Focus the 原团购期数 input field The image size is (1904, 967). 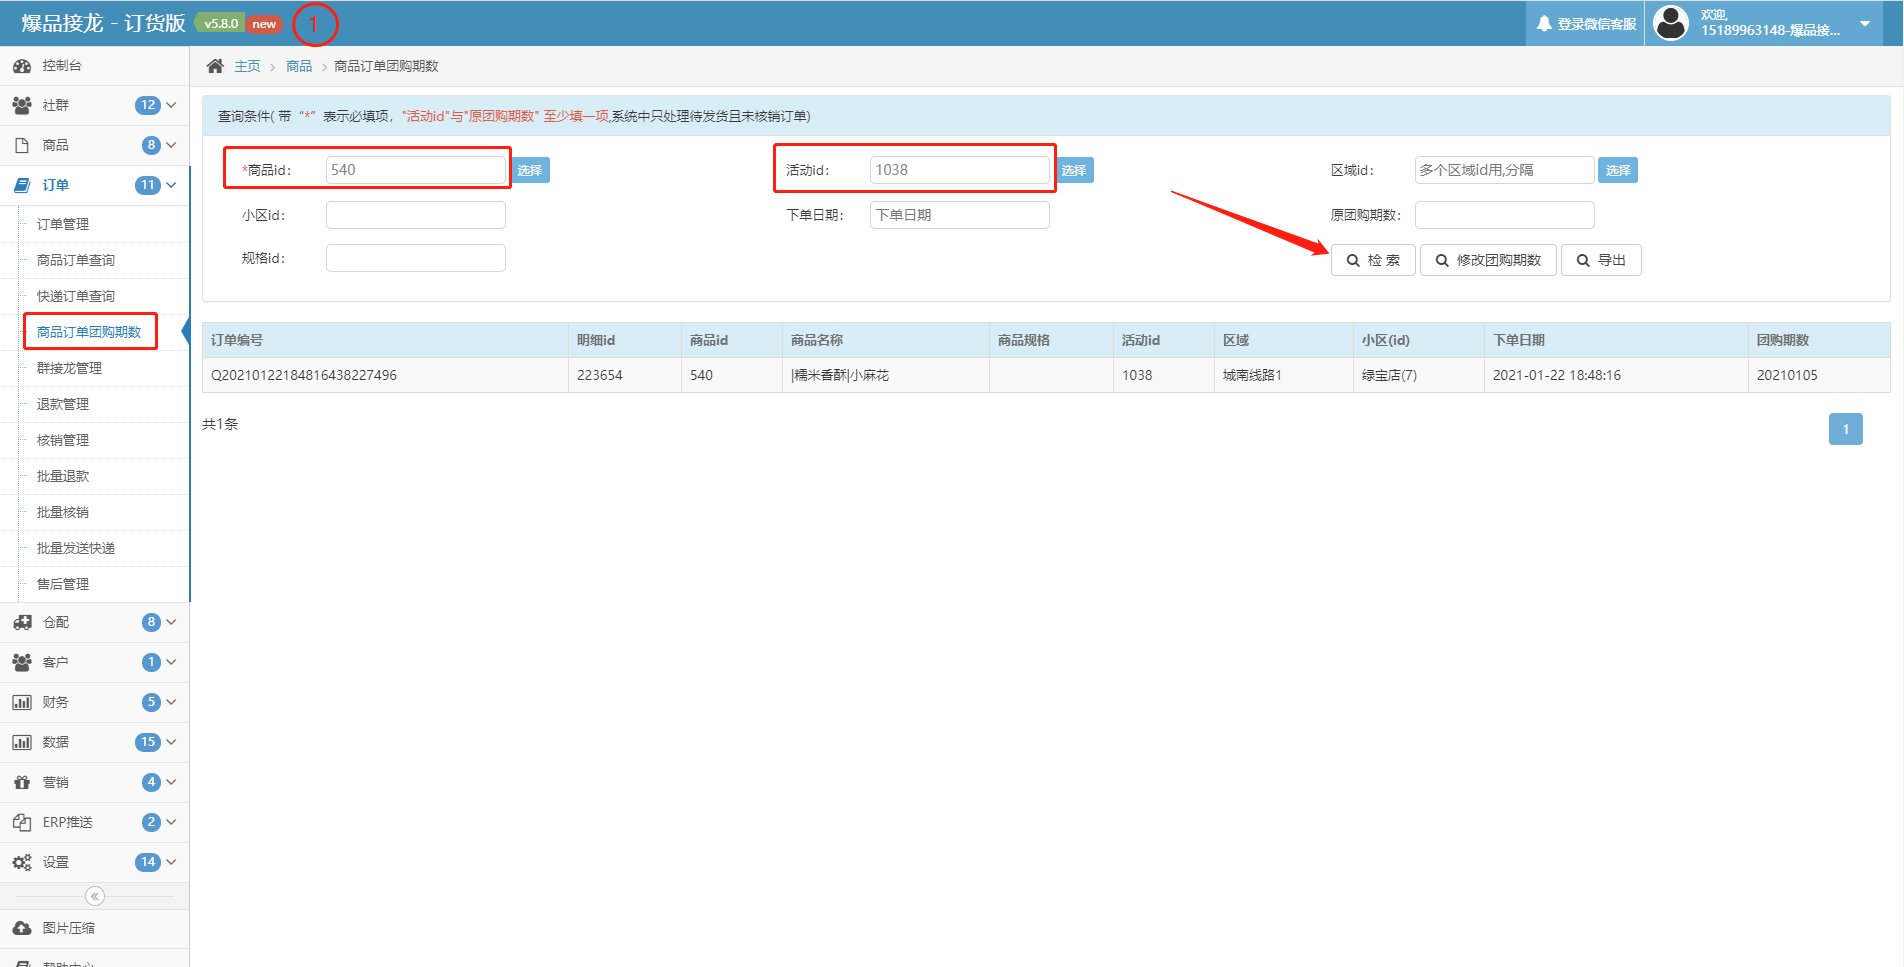click(1504, 215)
